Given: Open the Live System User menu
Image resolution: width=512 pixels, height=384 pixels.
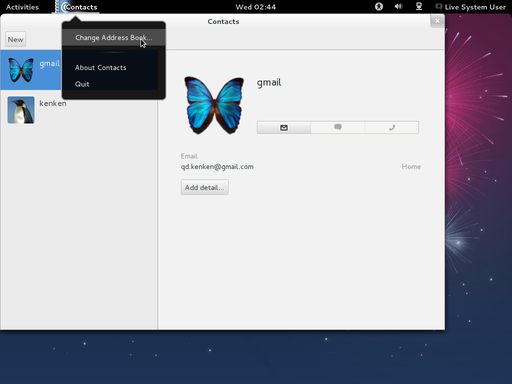Looking at the screenshot, I should pyautogui.click(x=471, y=7).
